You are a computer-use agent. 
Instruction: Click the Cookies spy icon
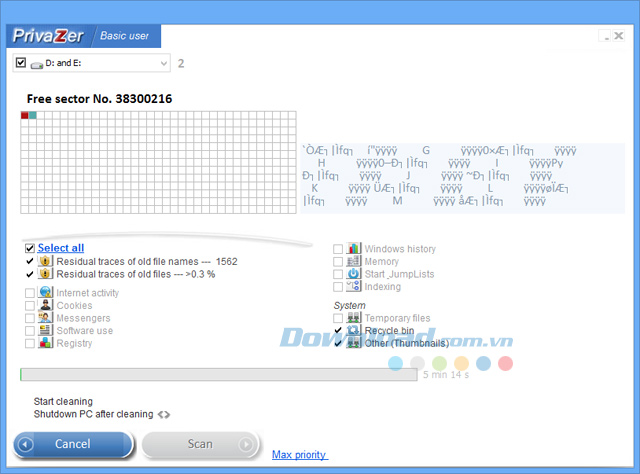pos(45,305)
